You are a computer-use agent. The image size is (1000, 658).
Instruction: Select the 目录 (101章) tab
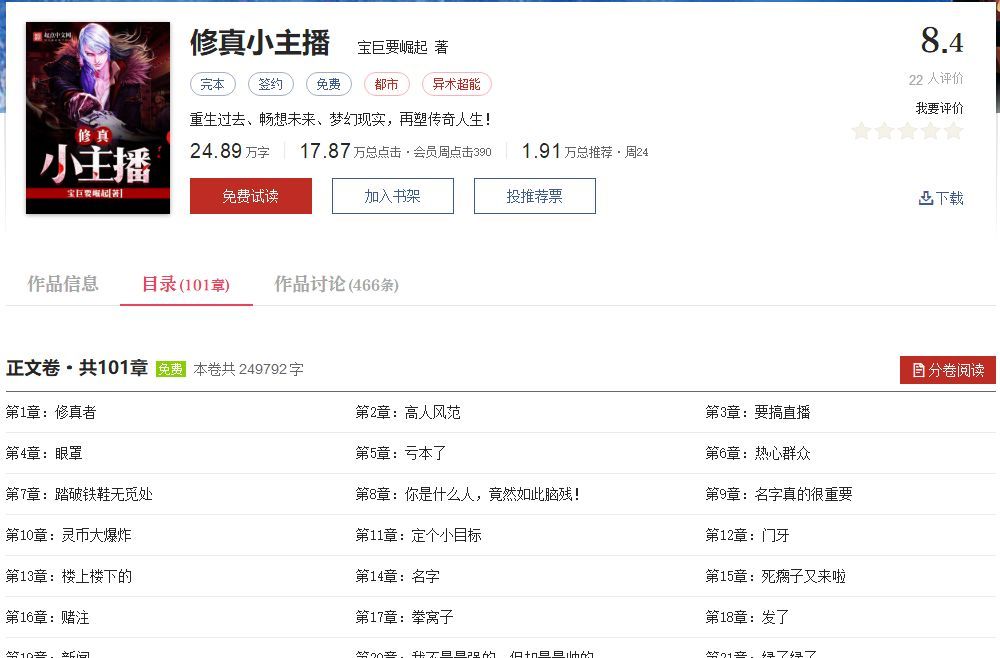point(186,284)
